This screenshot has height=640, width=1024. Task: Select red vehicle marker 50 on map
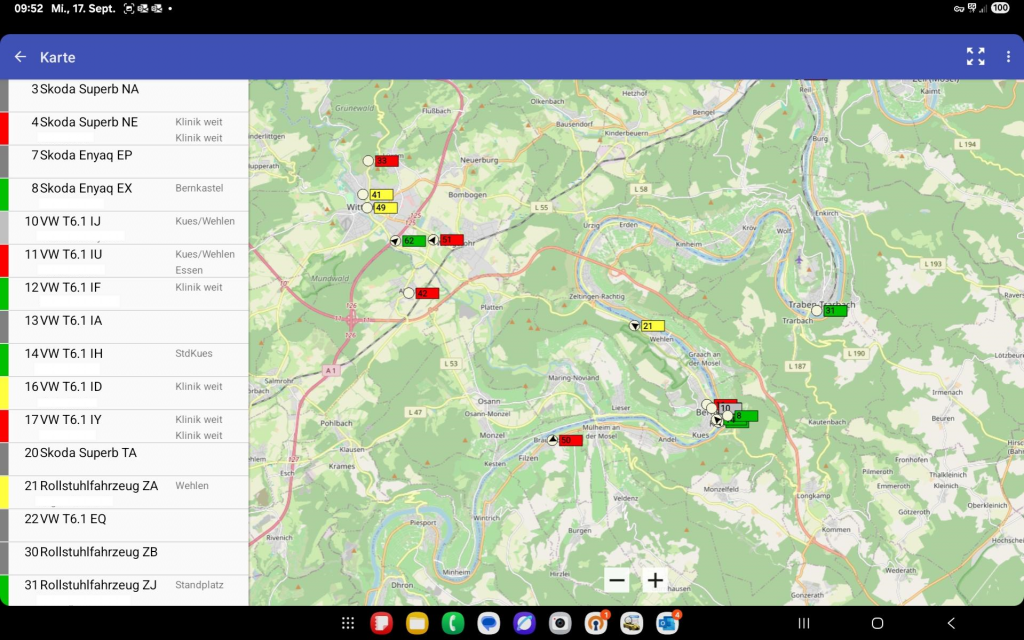pyautogui.click(x=570, y=440)
